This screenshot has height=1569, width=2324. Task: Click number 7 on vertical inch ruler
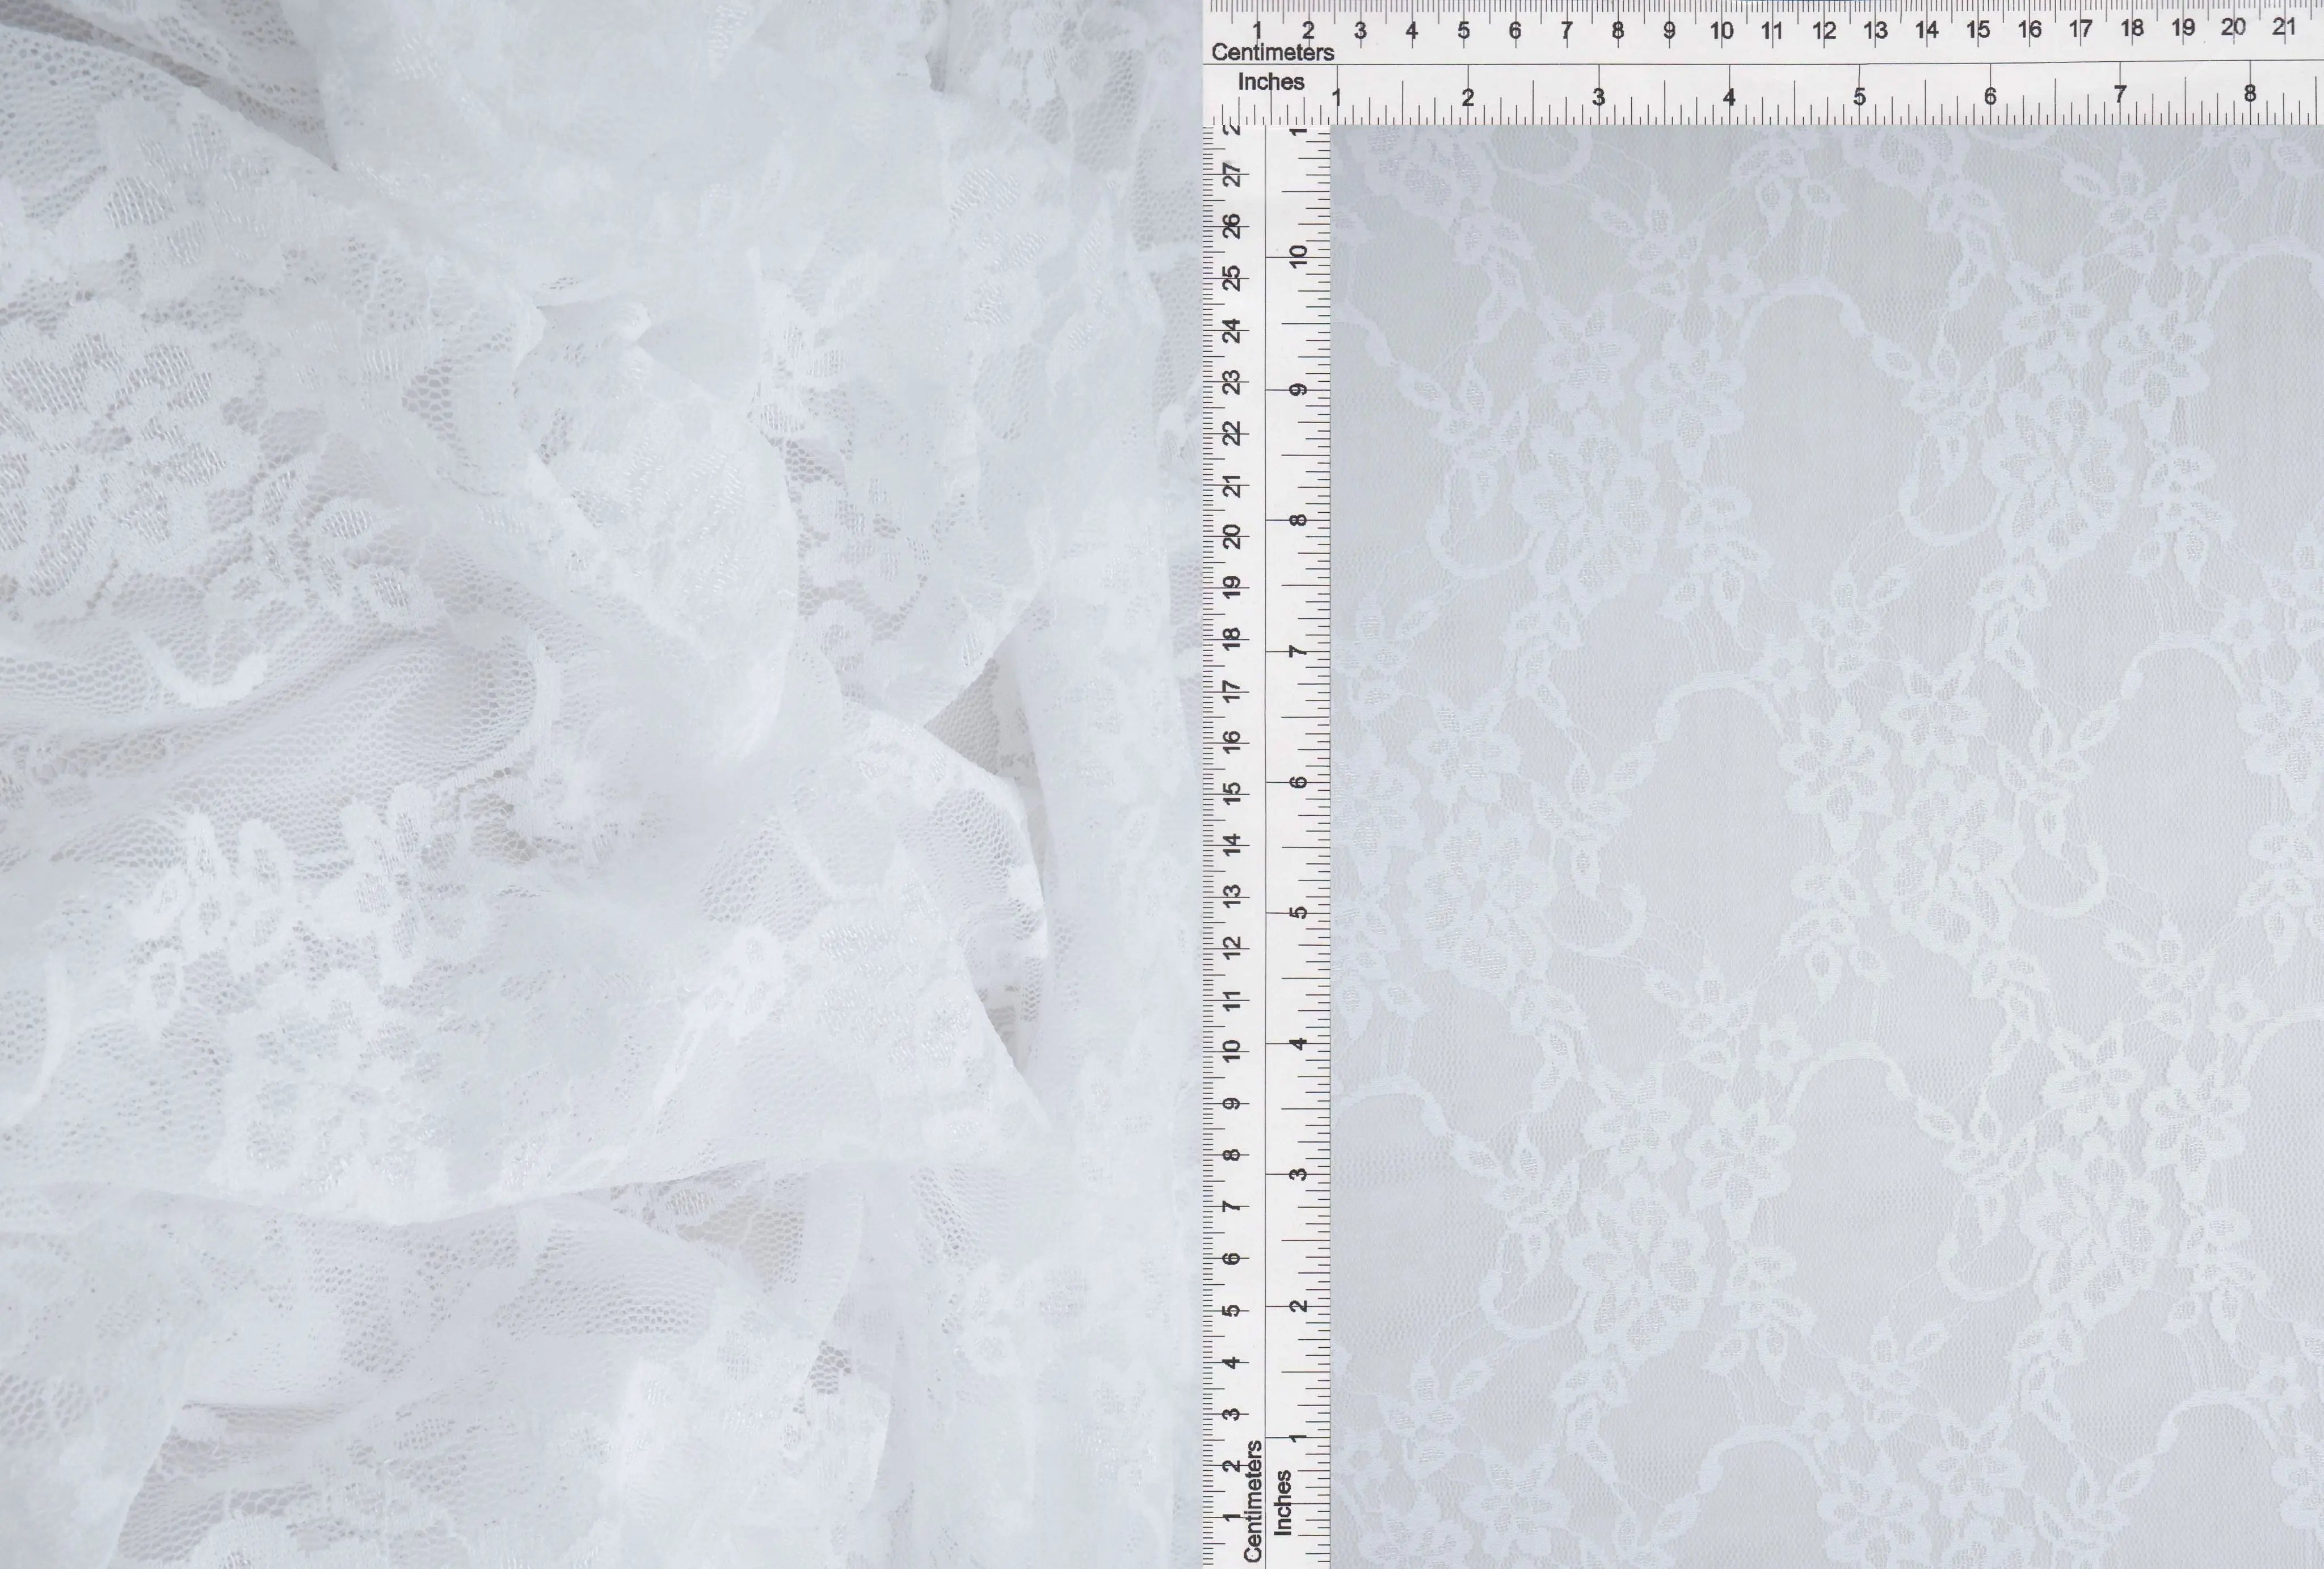[x=1298, y=651]
